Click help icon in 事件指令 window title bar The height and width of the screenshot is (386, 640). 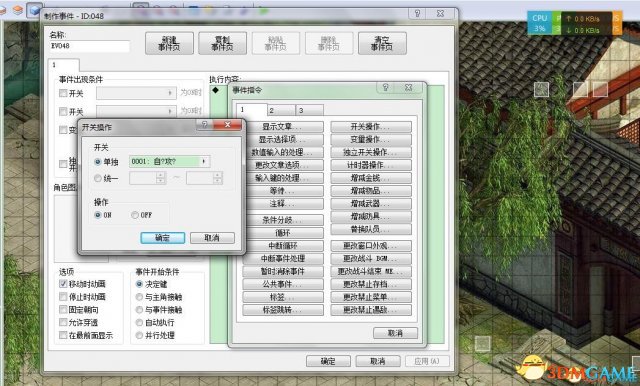coord(385,87)
